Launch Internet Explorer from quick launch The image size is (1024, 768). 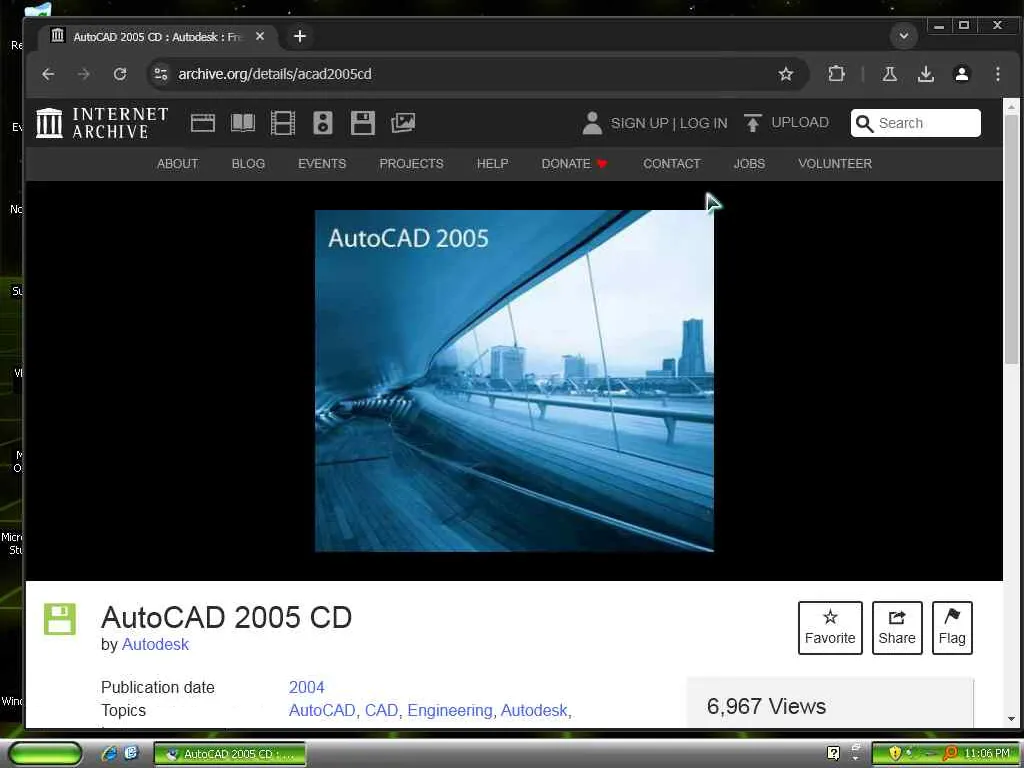[109, 754]
